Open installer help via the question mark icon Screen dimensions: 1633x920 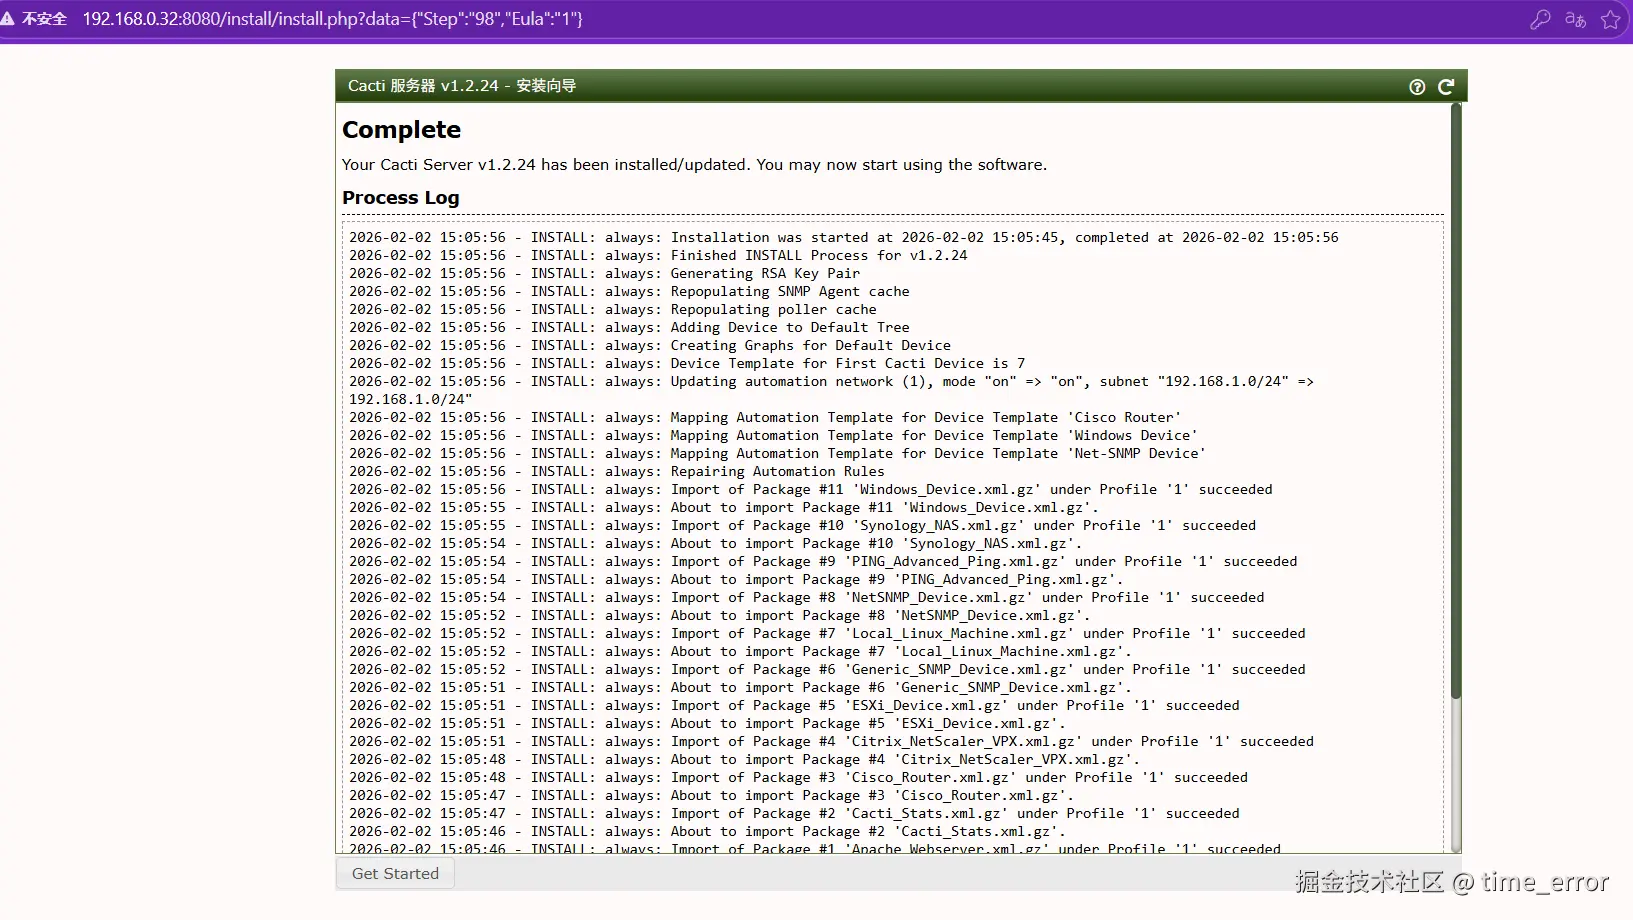tap(1416, 87)
